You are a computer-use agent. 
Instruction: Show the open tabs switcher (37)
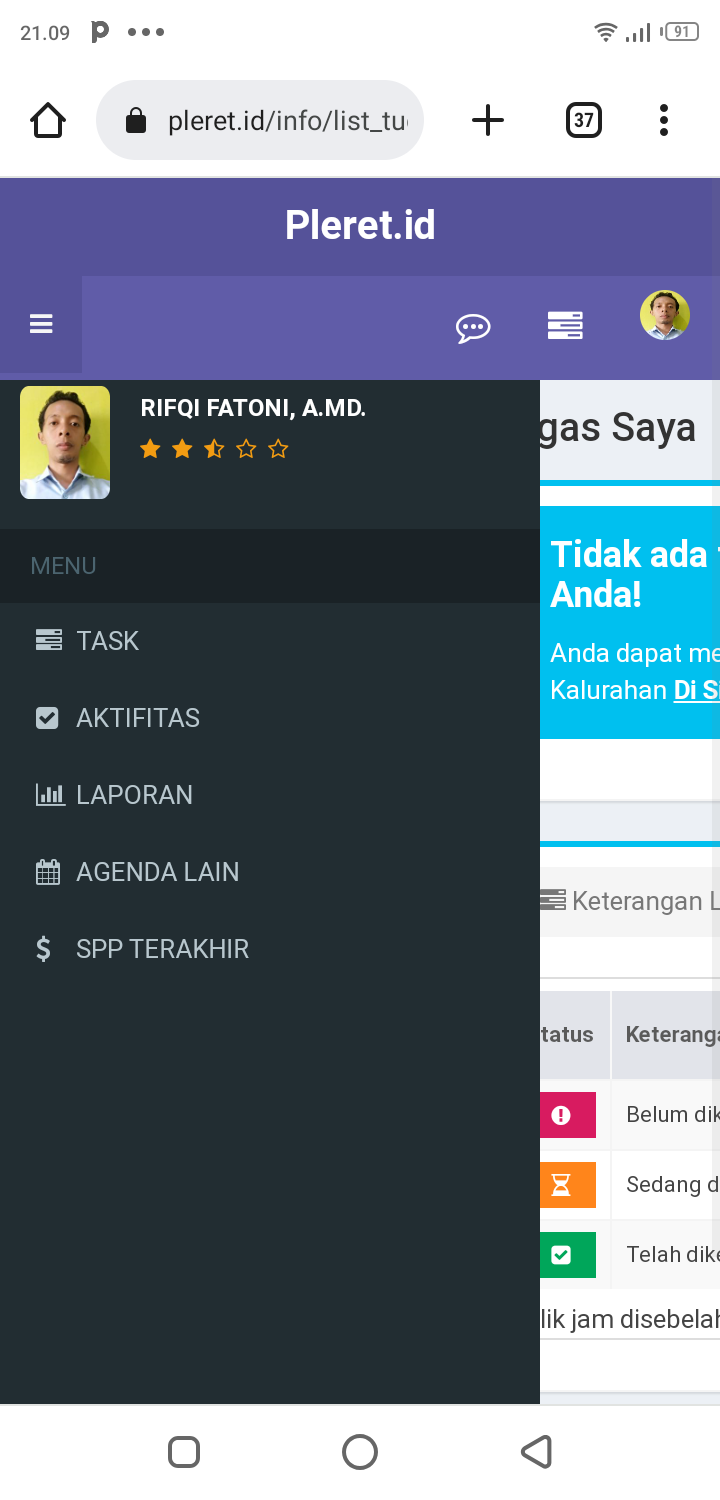tap(584, 121)
